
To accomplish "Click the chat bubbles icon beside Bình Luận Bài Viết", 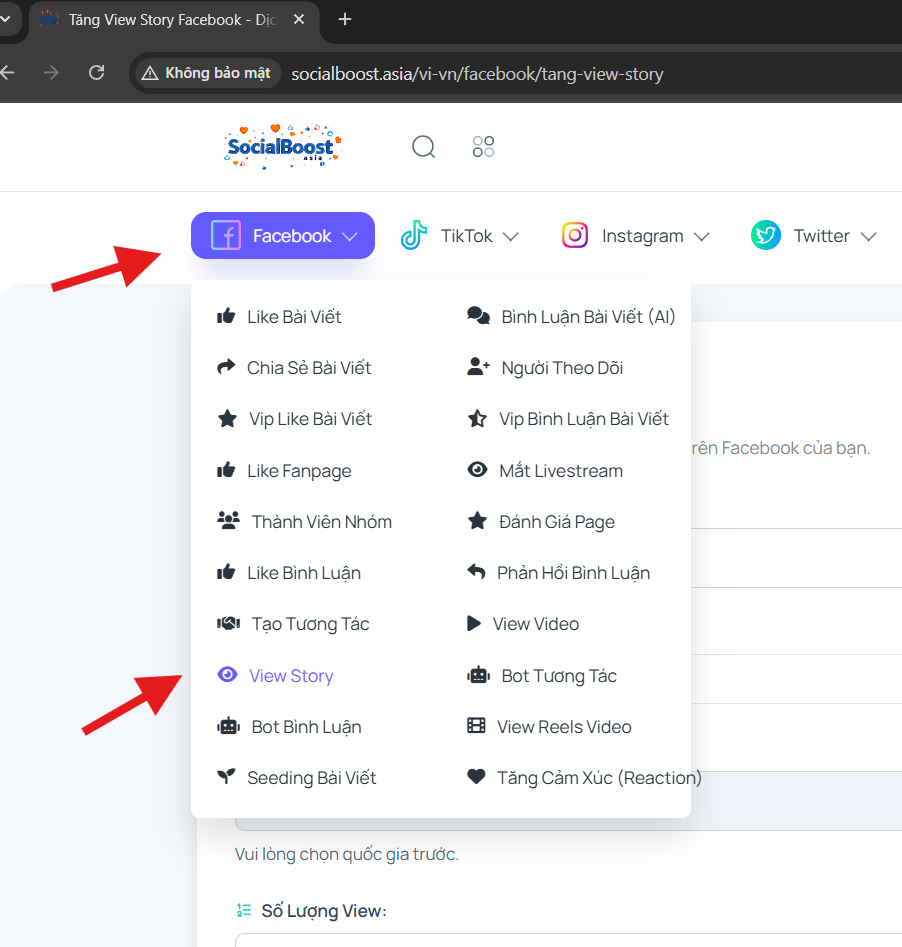I will click(478, 316).
